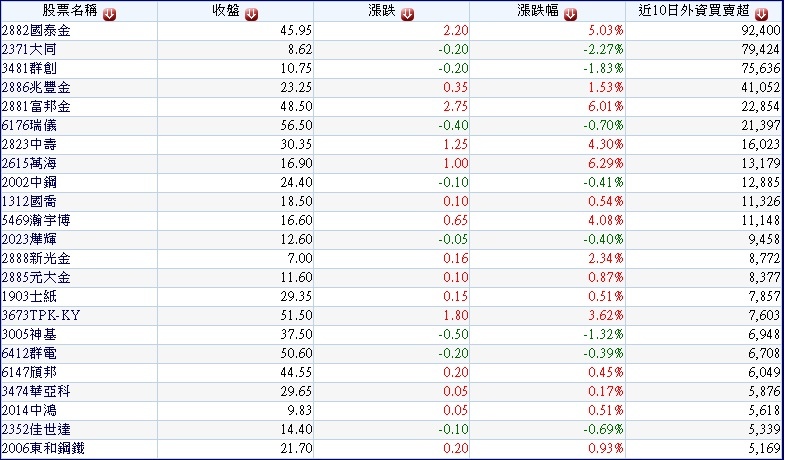This screenshot has width=786, height=460.
Task: Select percent change 0.93%
Action: [x=606, y=448]
